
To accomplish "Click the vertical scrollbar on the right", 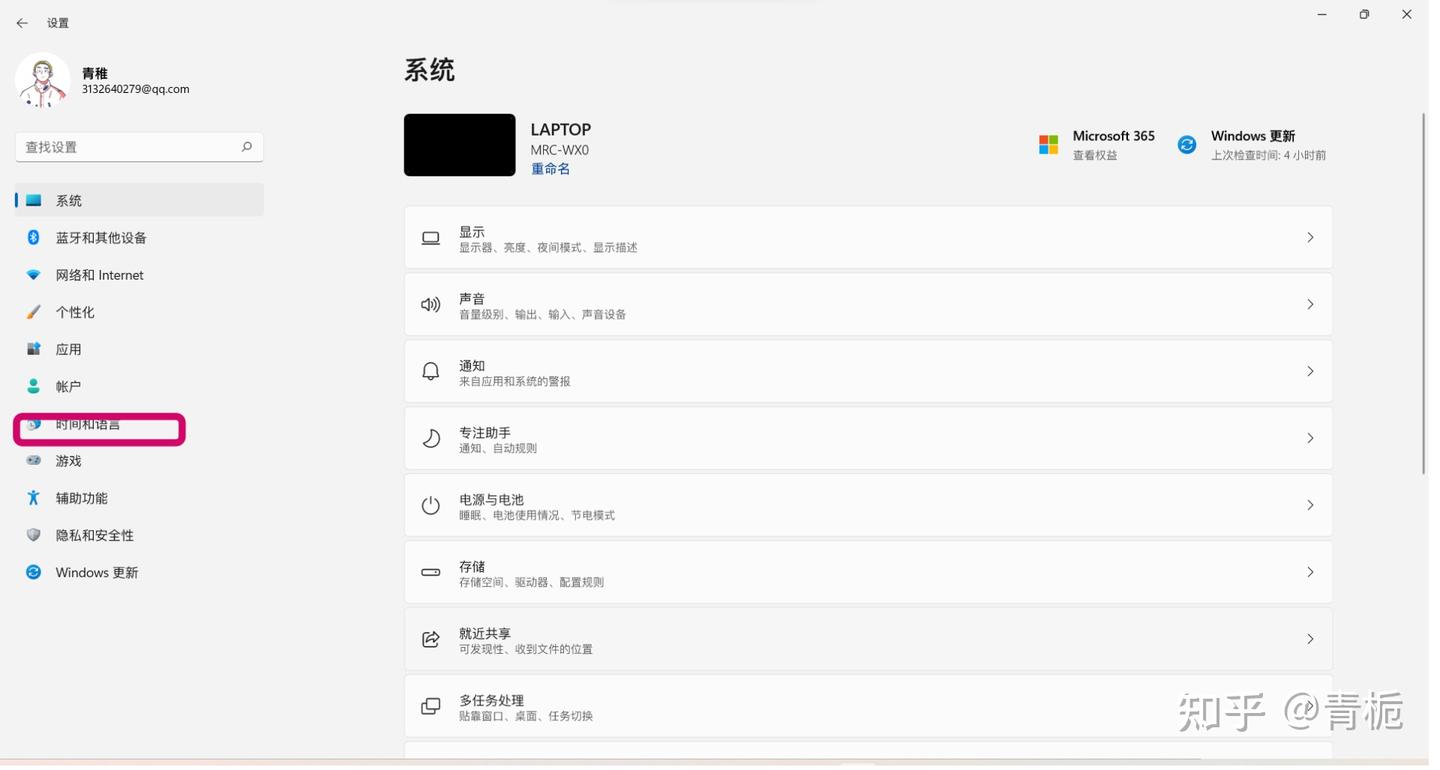I will [1424, 290].
